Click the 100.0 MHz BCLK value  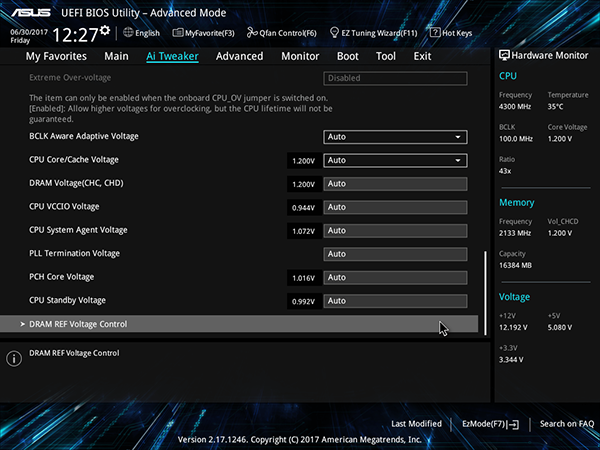515,139
